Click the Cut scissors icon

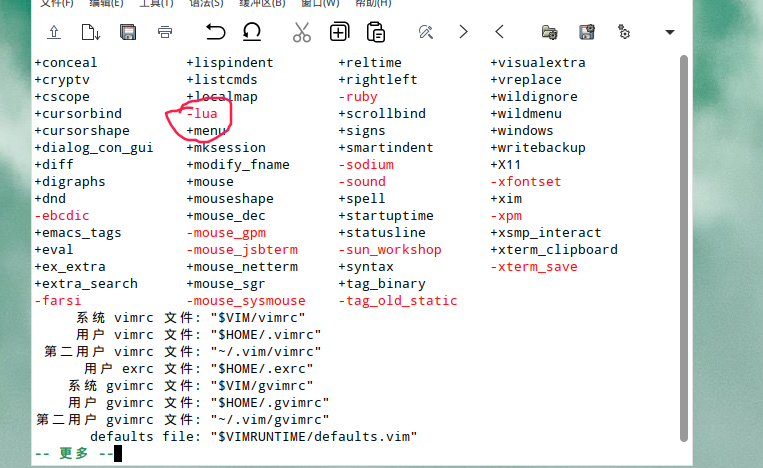coord(302,32)
